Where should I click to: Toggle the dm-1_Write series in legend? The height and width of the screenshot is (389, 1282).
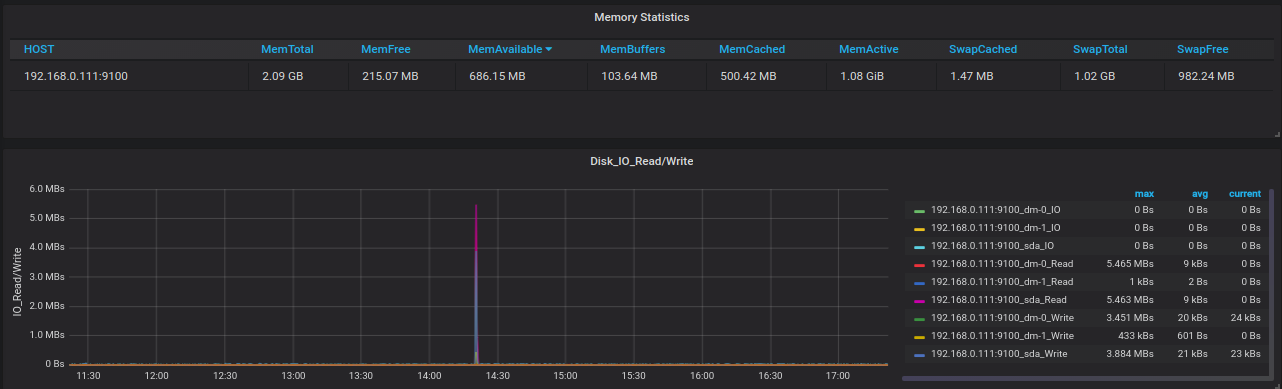[1002, 336]
